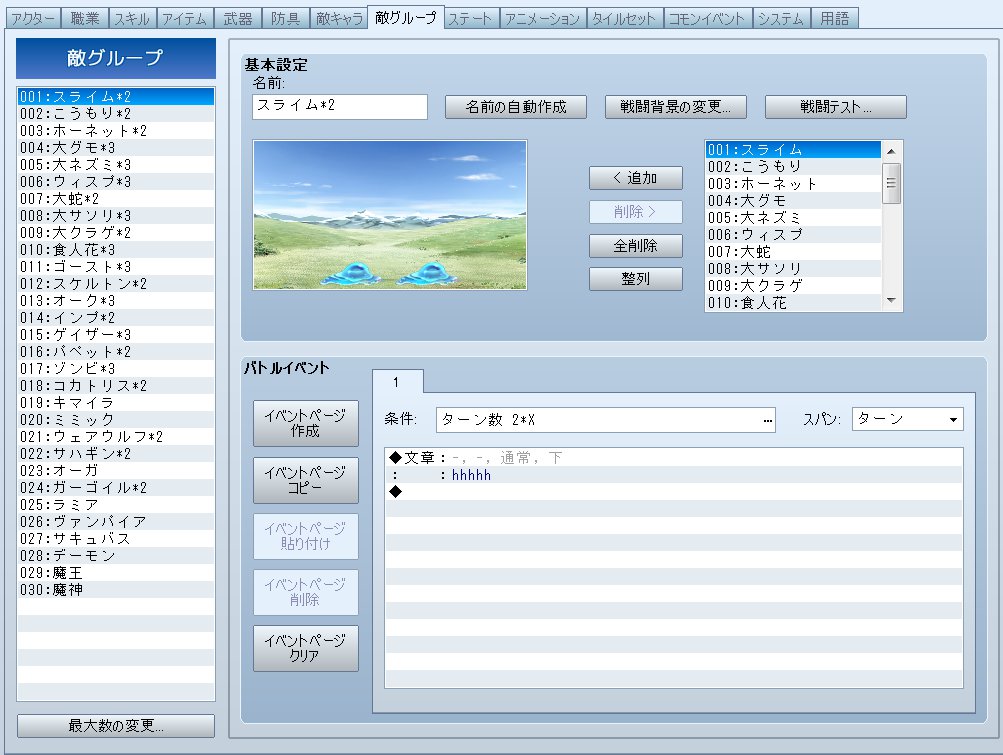Viewport: 1003px width, 755px height.
Task: Click the 名前 text field
Action: coord(340,107)
